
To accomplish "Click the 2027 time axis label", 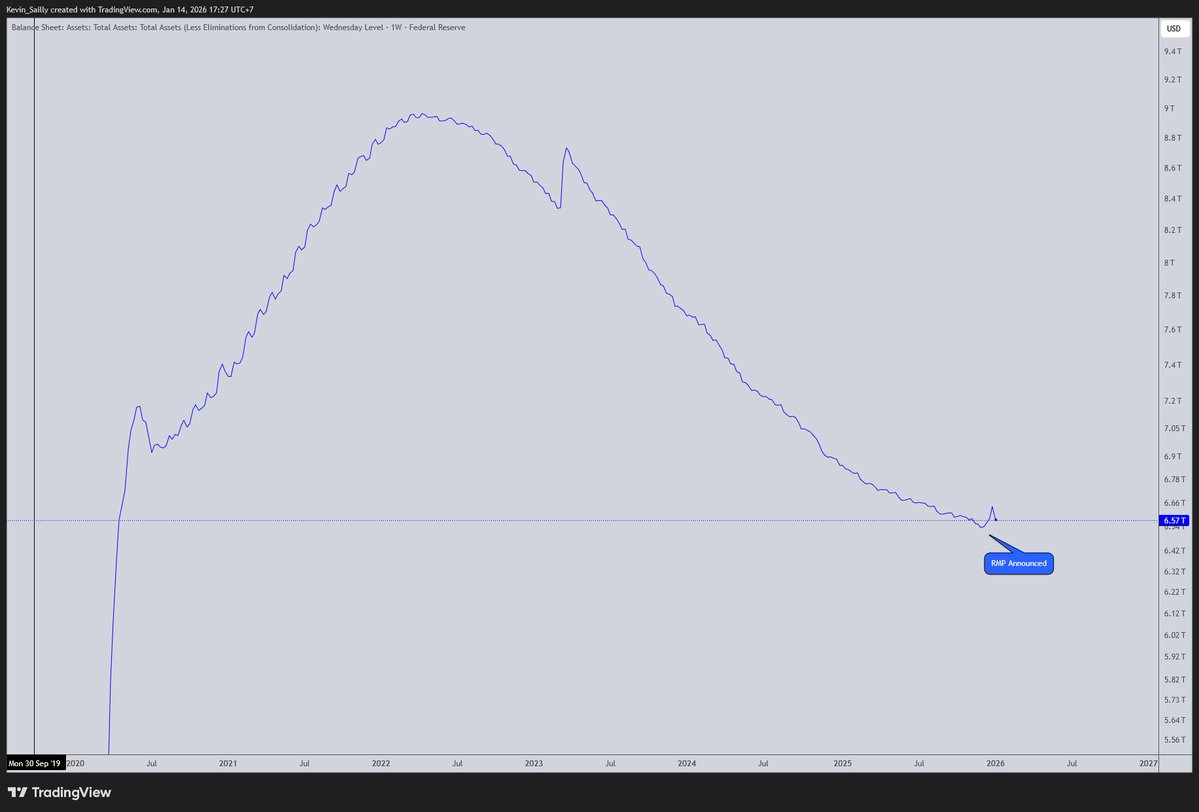I will coord(1148,763).
